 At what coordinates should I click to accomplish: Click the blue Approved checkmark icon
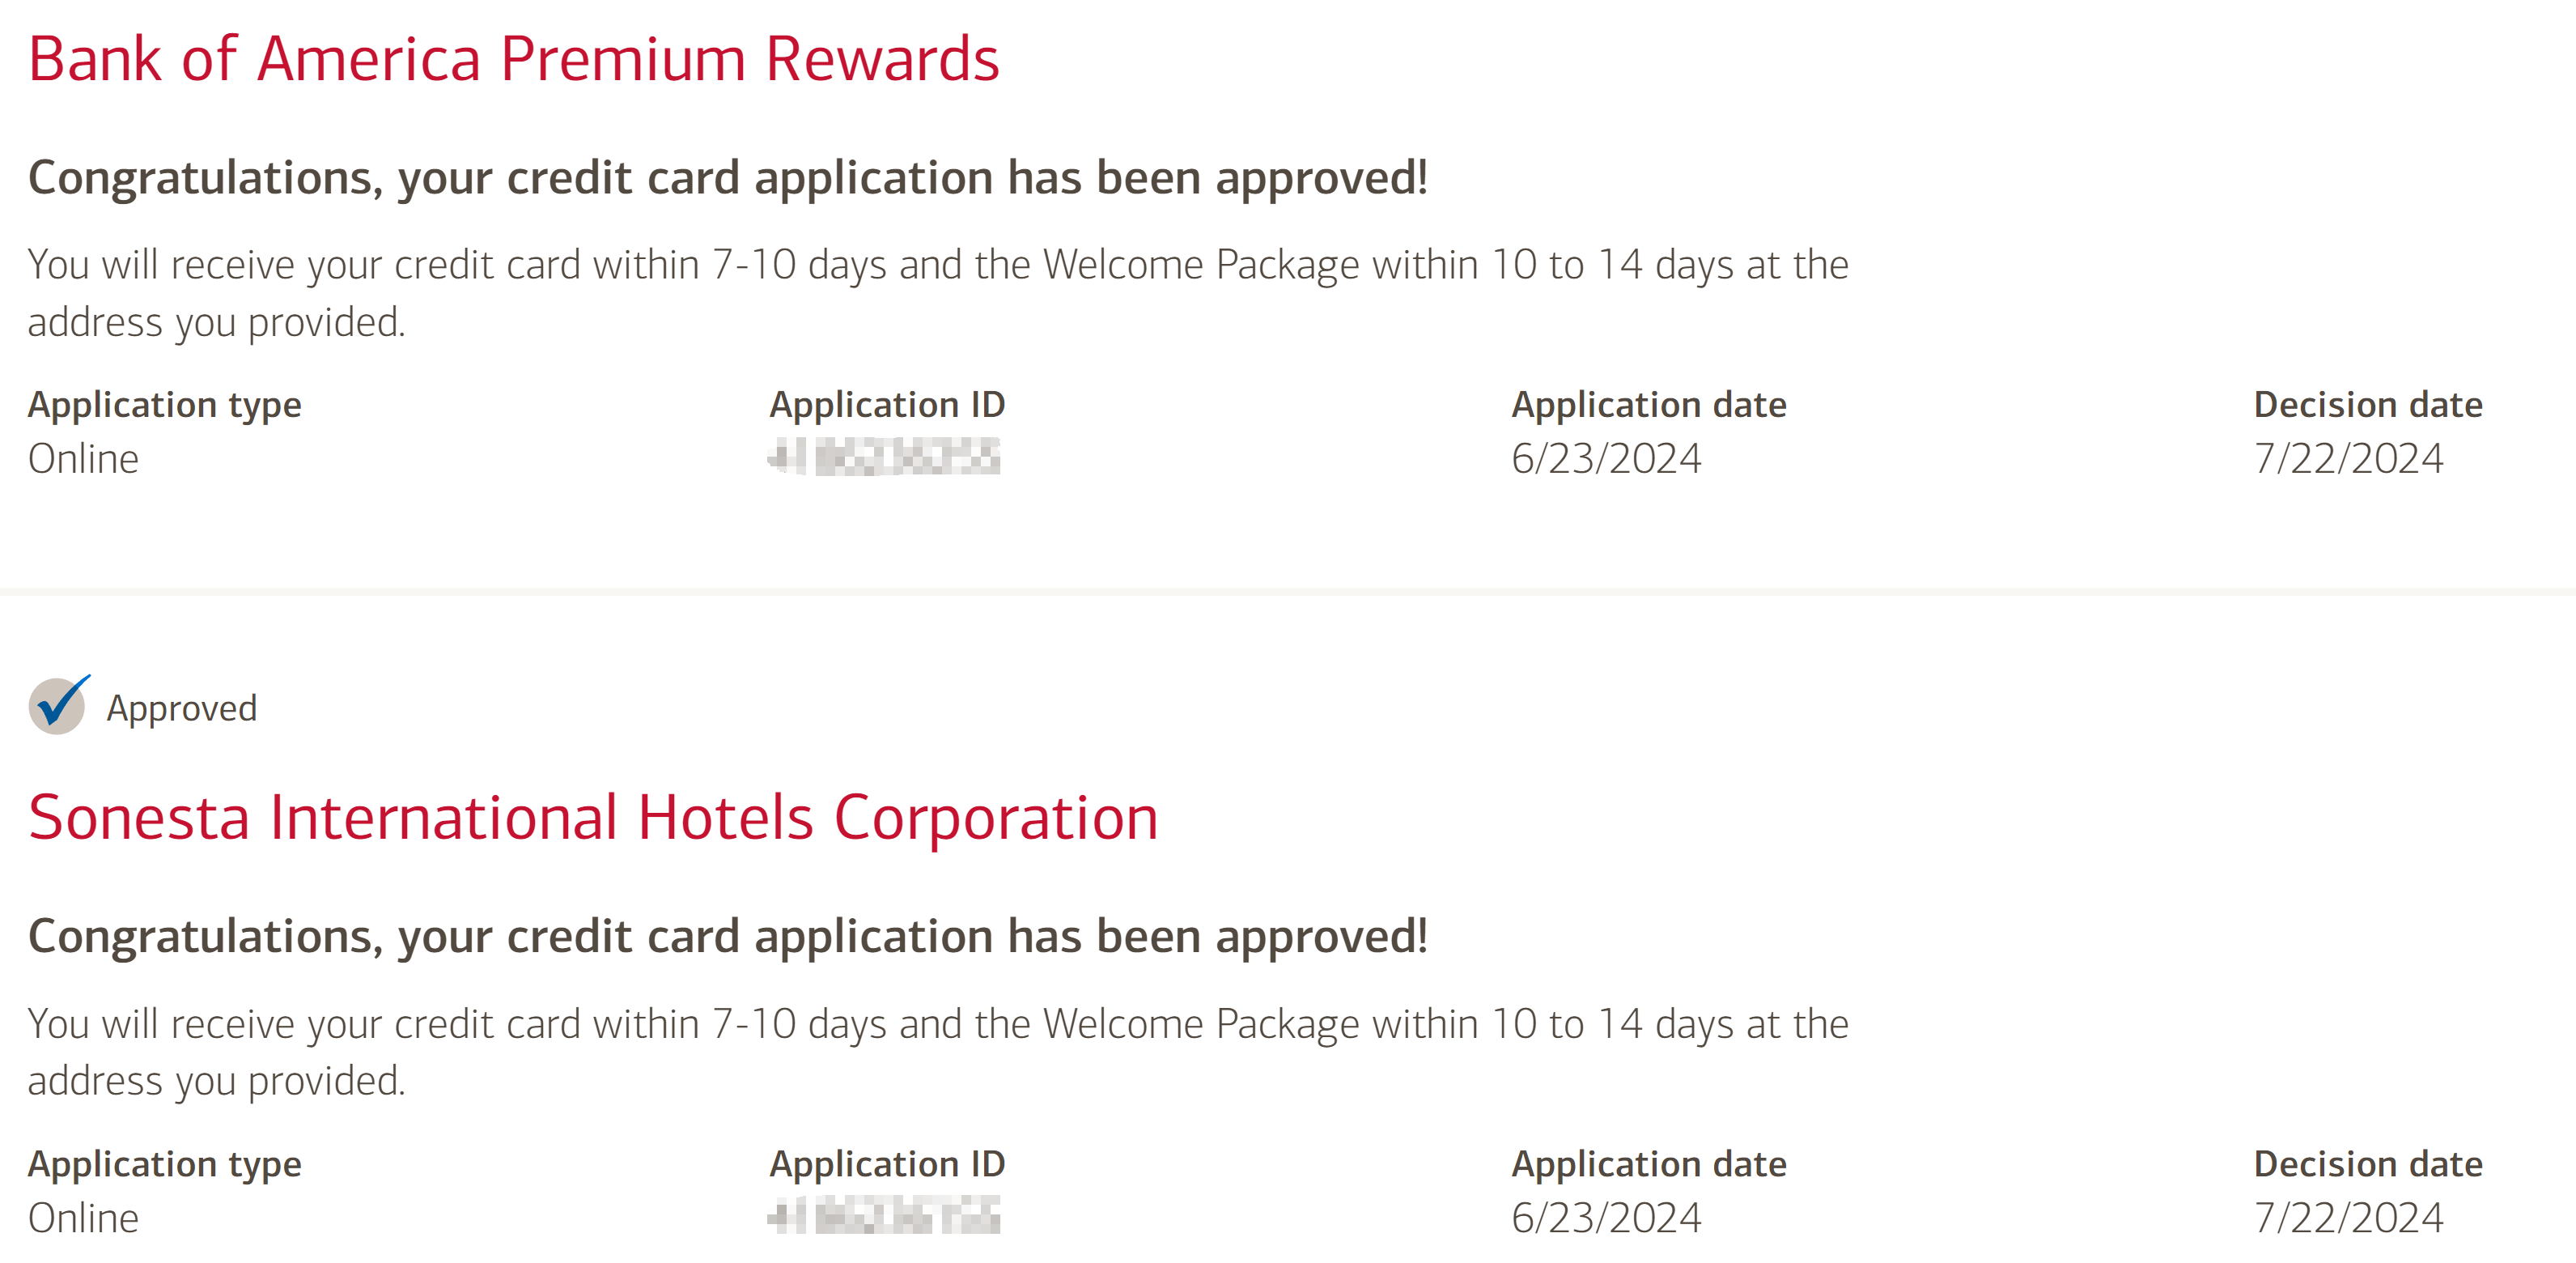(58, 706)
